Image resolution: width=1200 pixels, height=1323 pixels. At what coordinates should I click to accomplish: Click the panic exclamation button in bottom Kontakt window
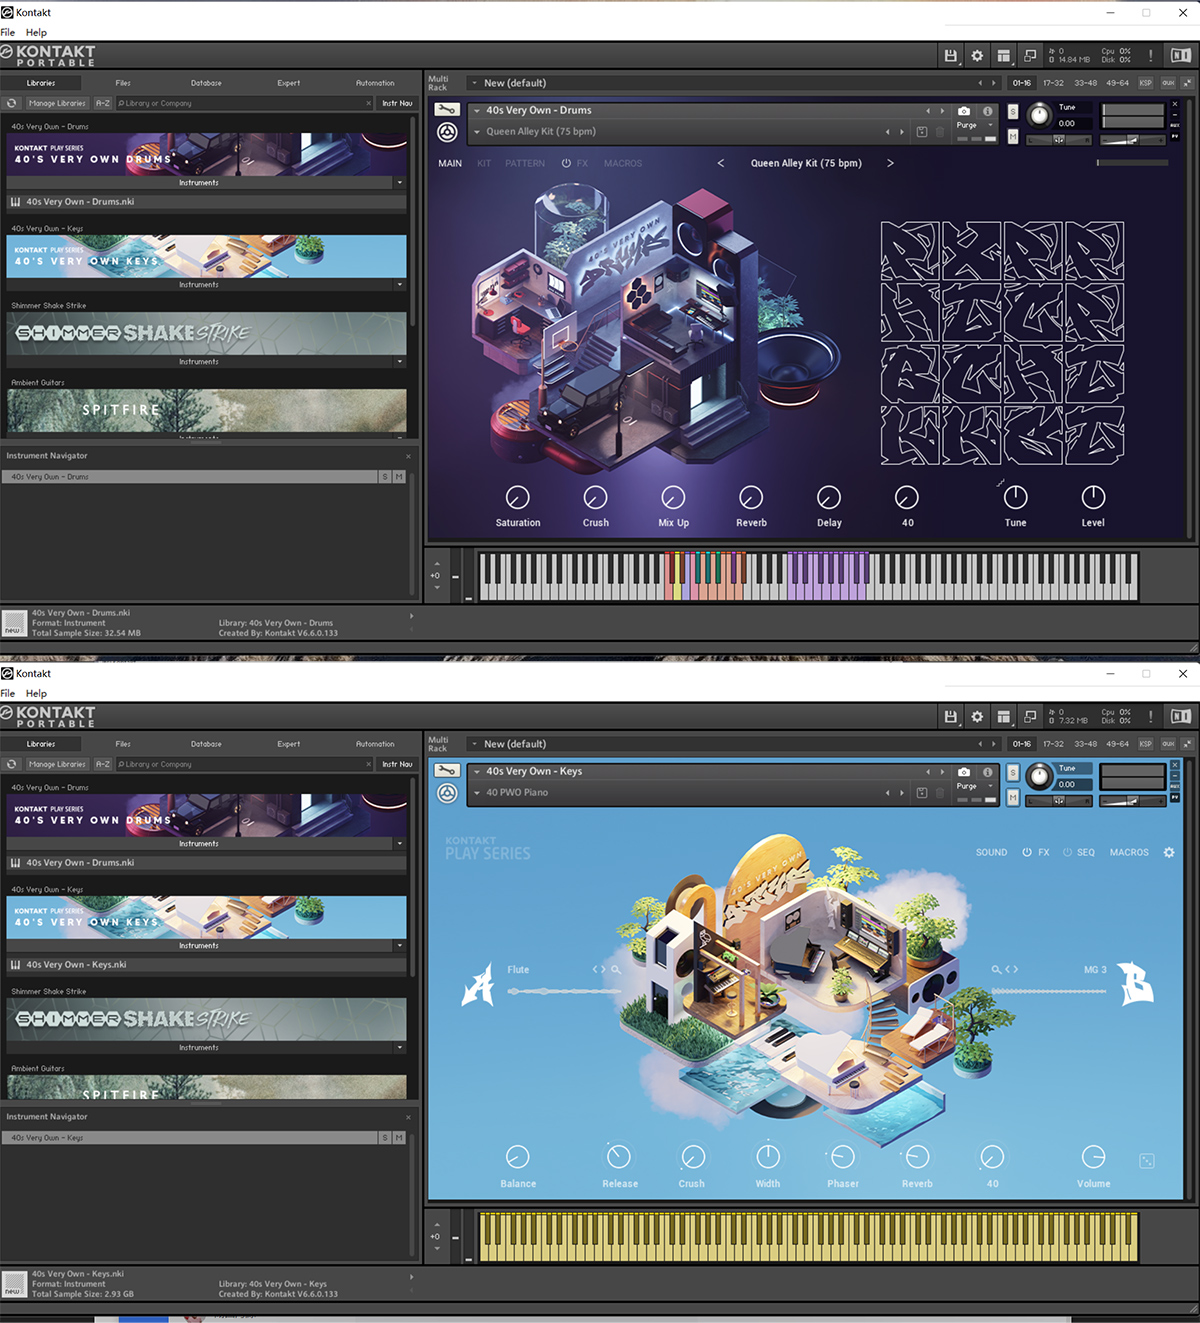click(1150, 717)
